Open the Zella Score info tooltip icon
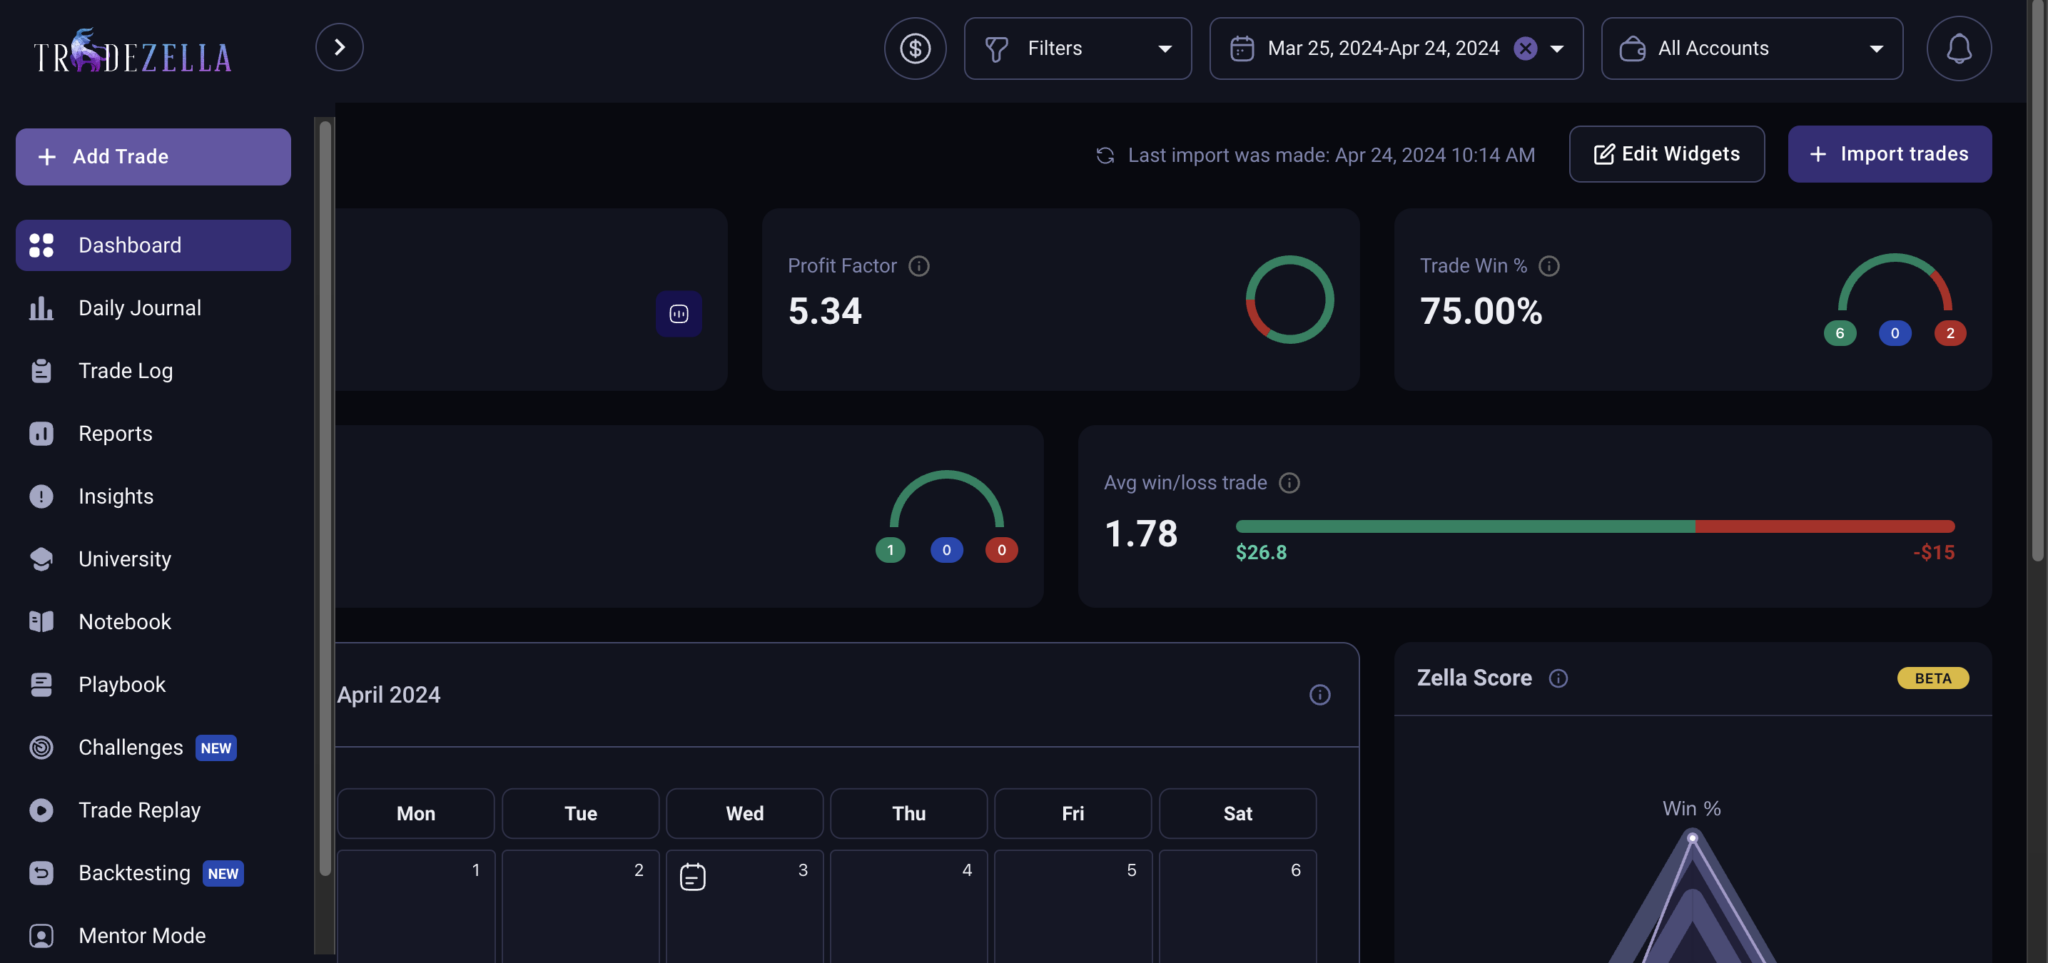The width and height of the screenshot is (2048, 963). click(x=1559, y=678)
